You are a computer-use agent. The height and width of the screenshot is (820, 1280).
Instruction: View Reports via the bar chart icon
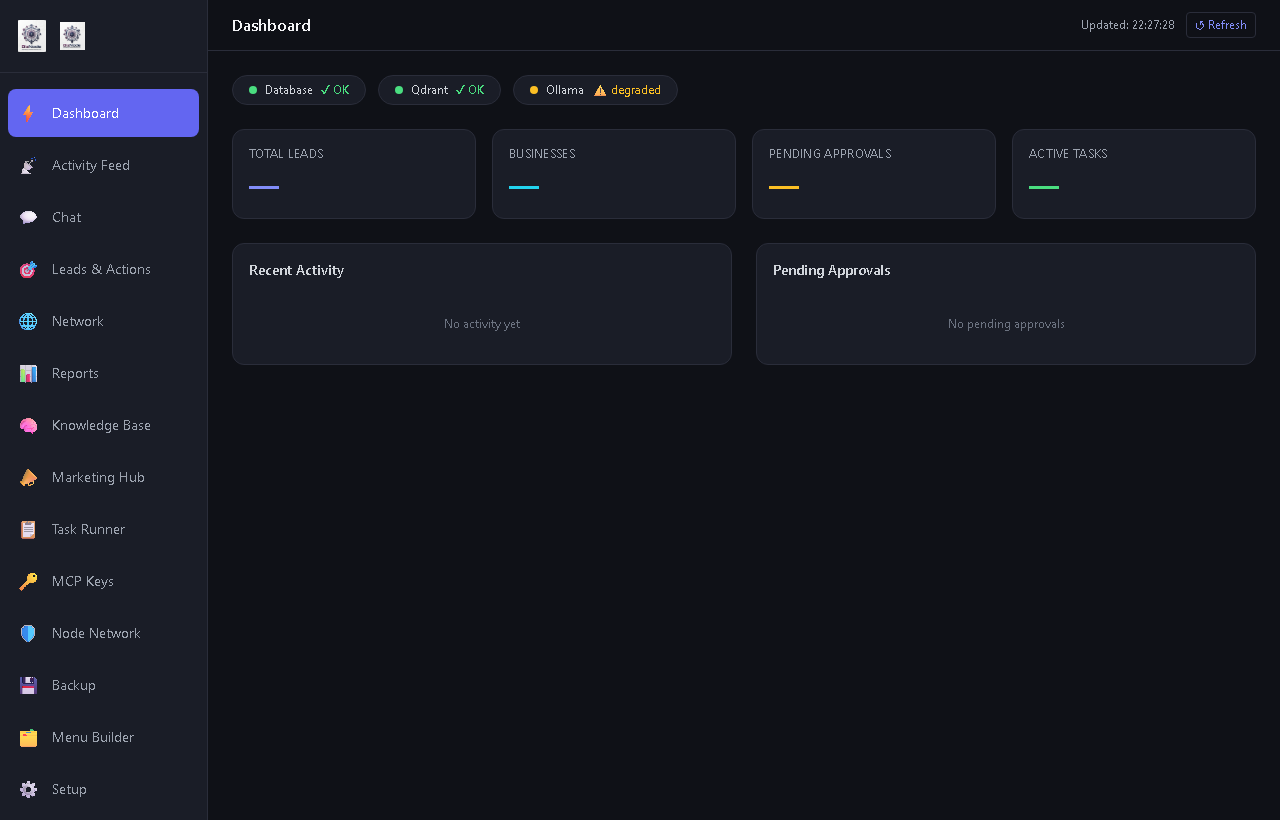pos(29,373)
